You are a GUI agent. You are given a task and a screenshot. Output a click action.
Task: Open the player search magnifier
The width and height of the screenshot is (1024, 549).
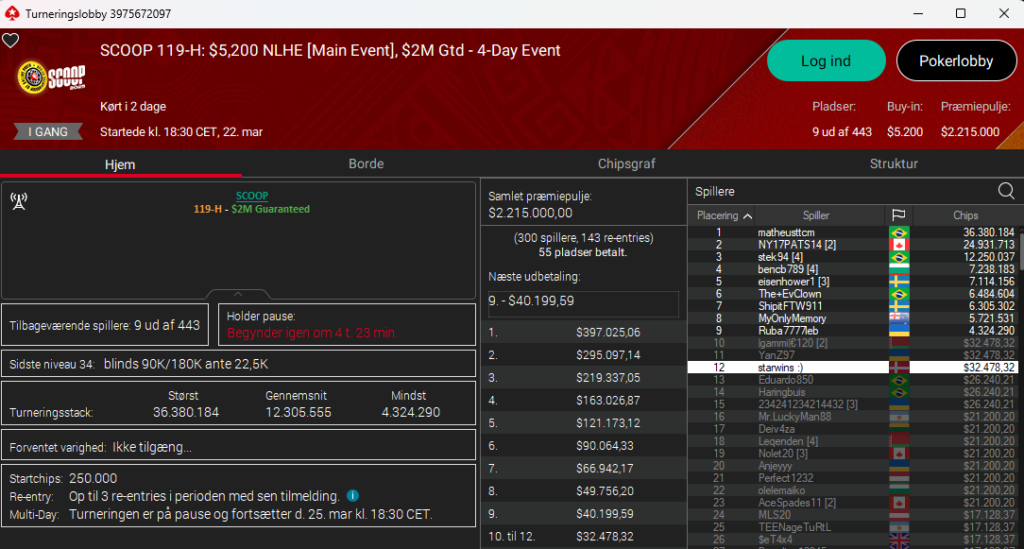click(x=1006, y=190)
